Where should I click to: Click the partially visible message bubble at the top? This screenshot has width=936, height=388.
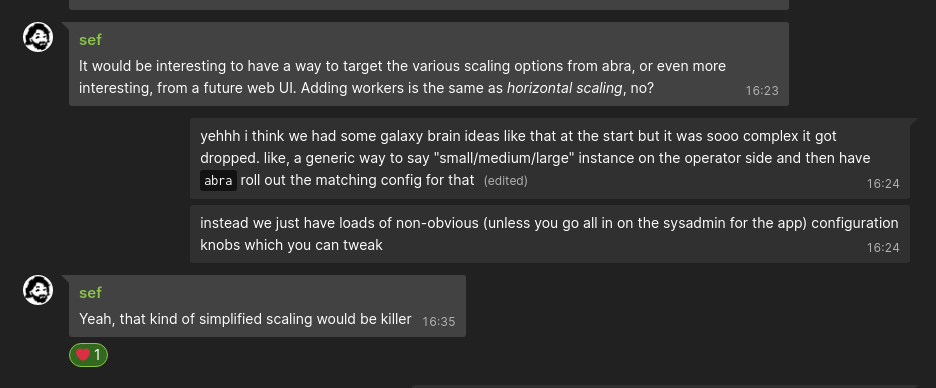pyautogui.click(x=429, y=5)
